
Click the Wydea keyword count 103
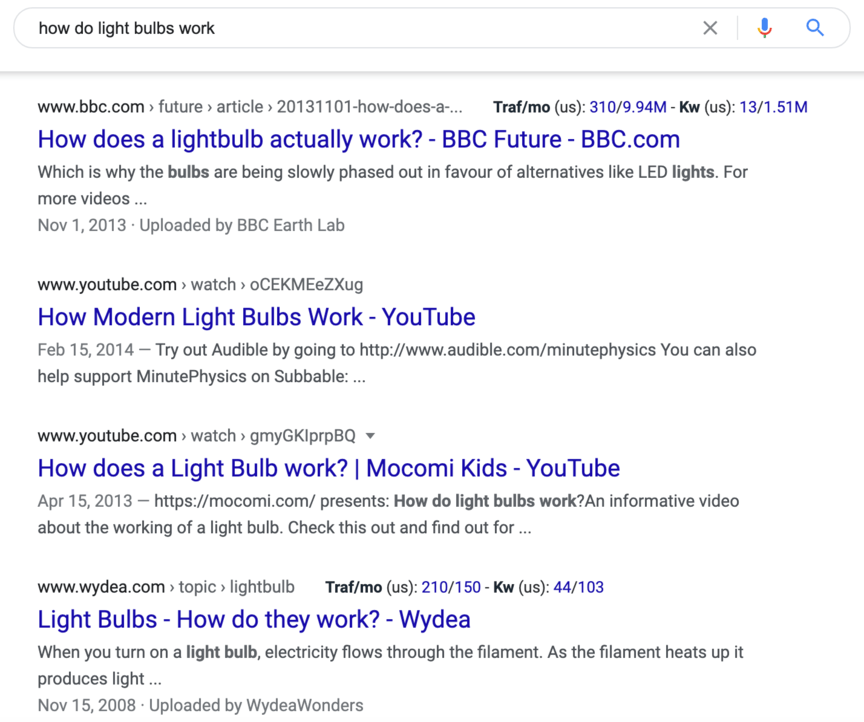(590, 587)
